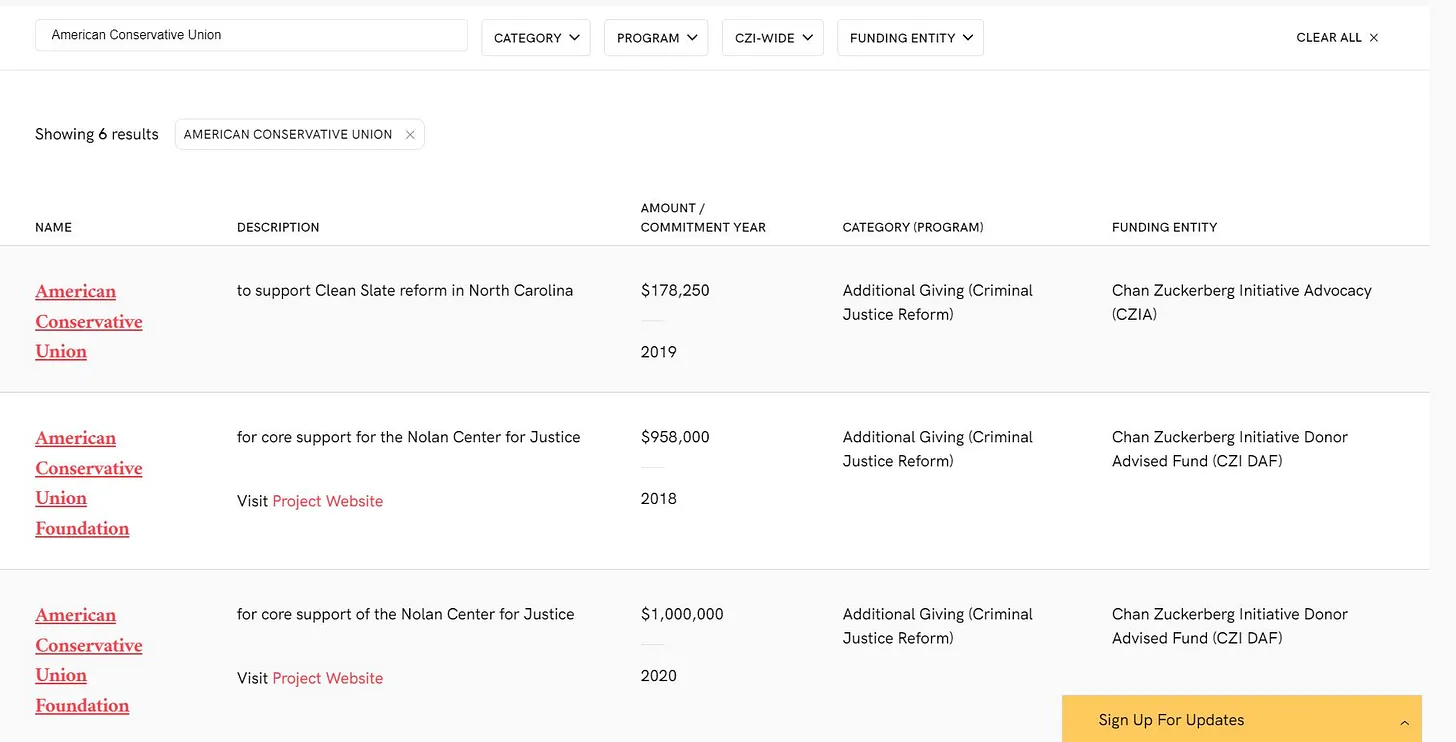
Task: Select the $958,000 amount
Action: [675, 437]
